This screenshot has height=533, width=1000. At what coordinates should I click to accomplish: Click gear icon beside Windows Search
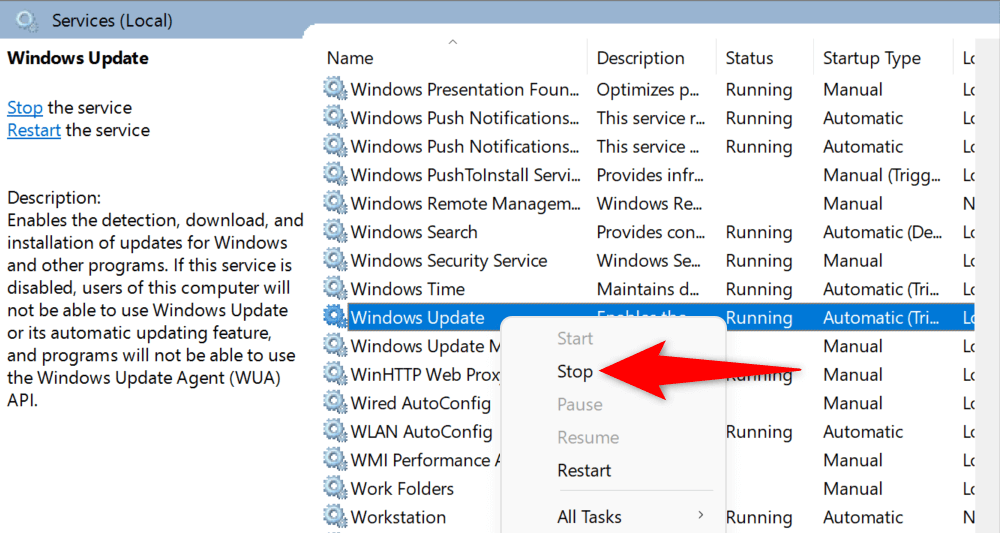pyautogui.click(x=335, y=231)
